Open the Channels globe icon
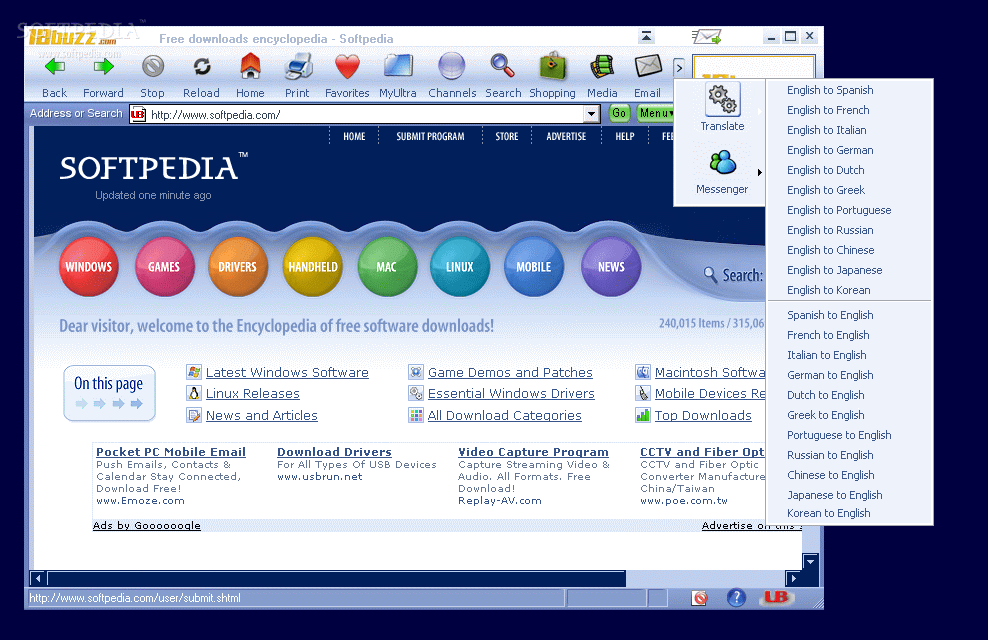This screenshot has width=988, height=640. pyautogui.click(x=452, y=66)
